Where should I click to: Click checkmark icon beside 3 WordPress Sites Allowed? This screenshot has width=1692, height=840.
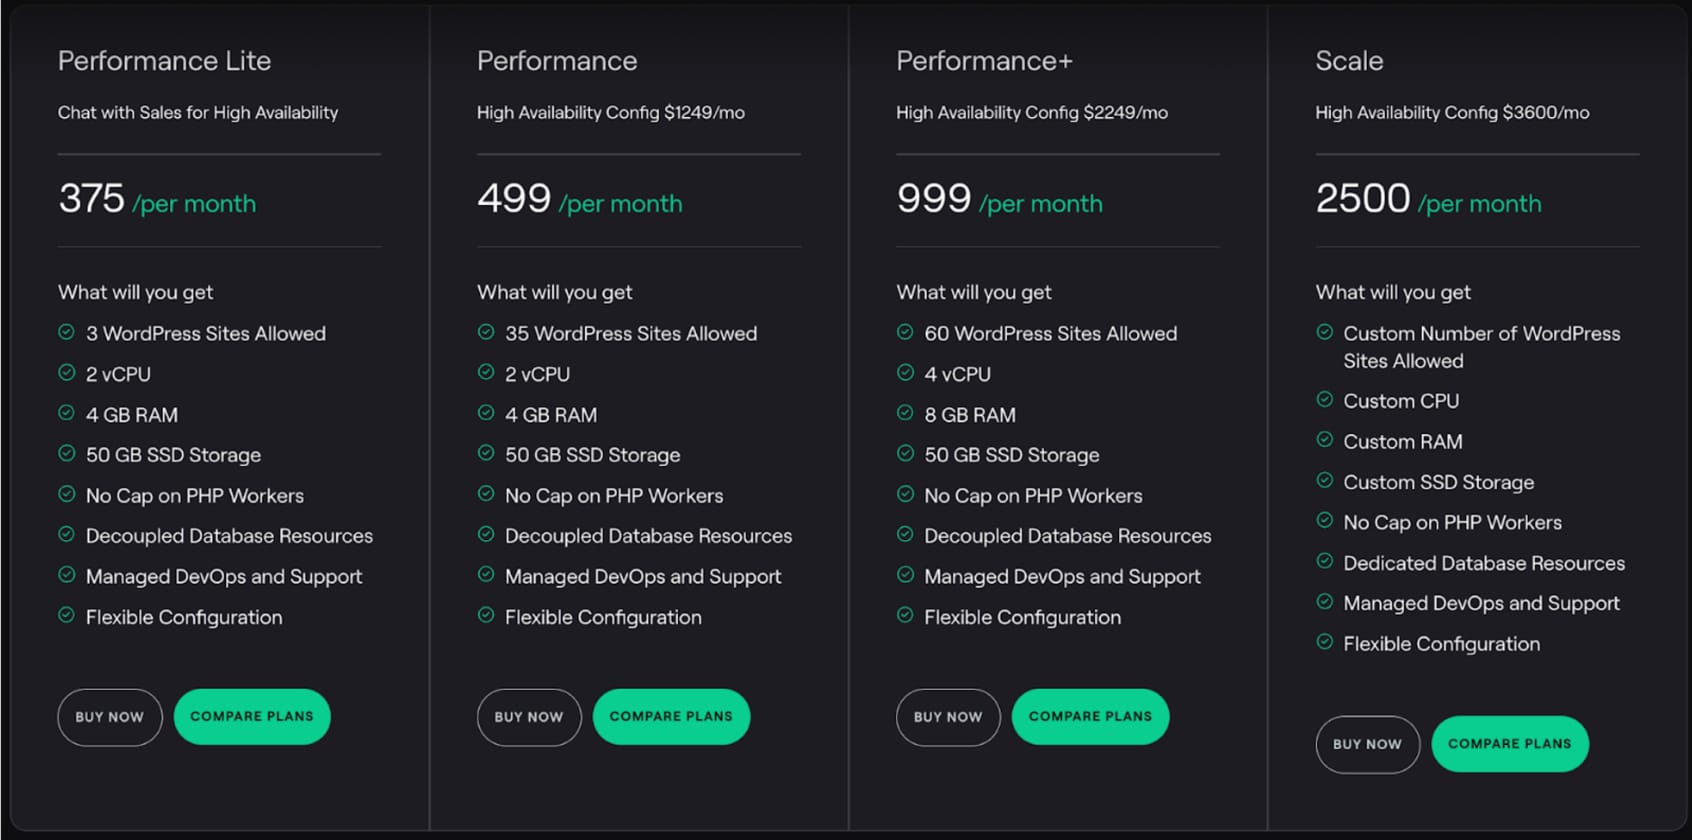[67, 332]
